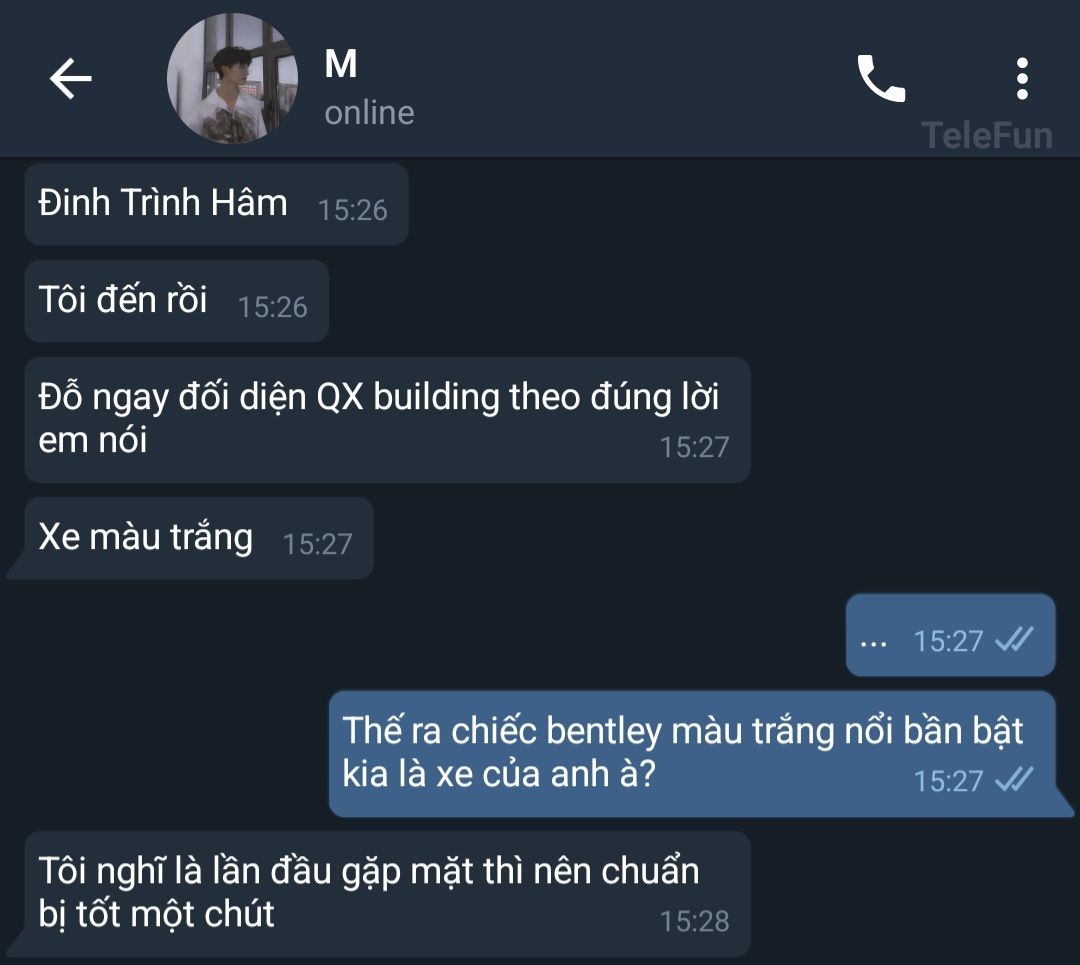Tap the timestamp on Đinh Trình Hâm
Screen dimensions: 1080x965
point(353,210)
